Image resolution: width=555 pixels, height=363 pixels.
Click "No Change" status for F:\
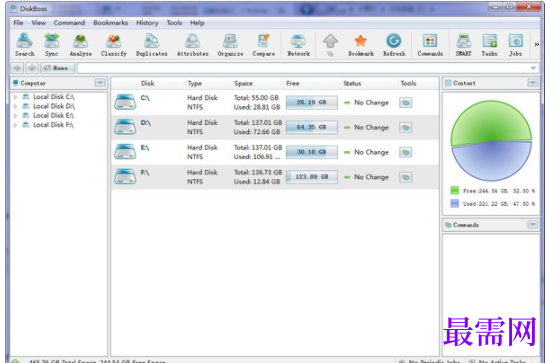pyautogui.click(x=371, y=177)
